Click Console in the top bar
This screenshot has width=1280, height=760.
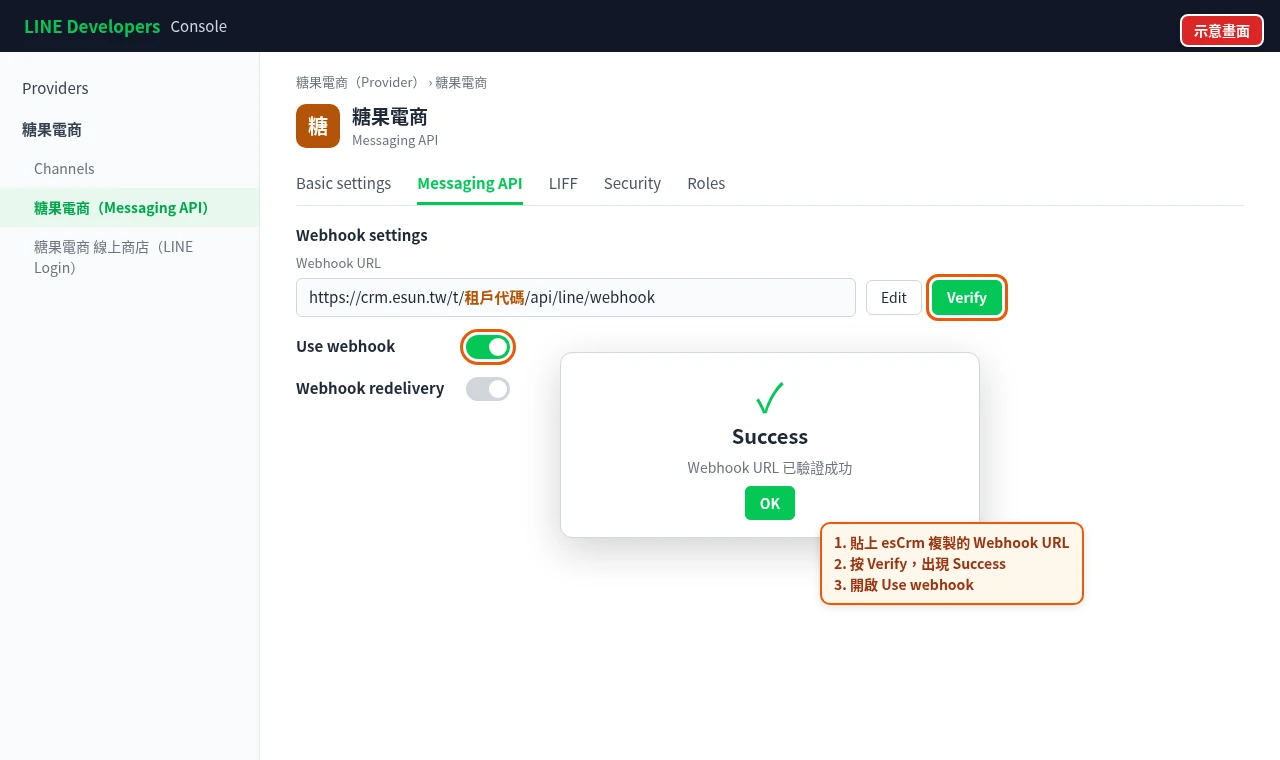tap(199, 26)
